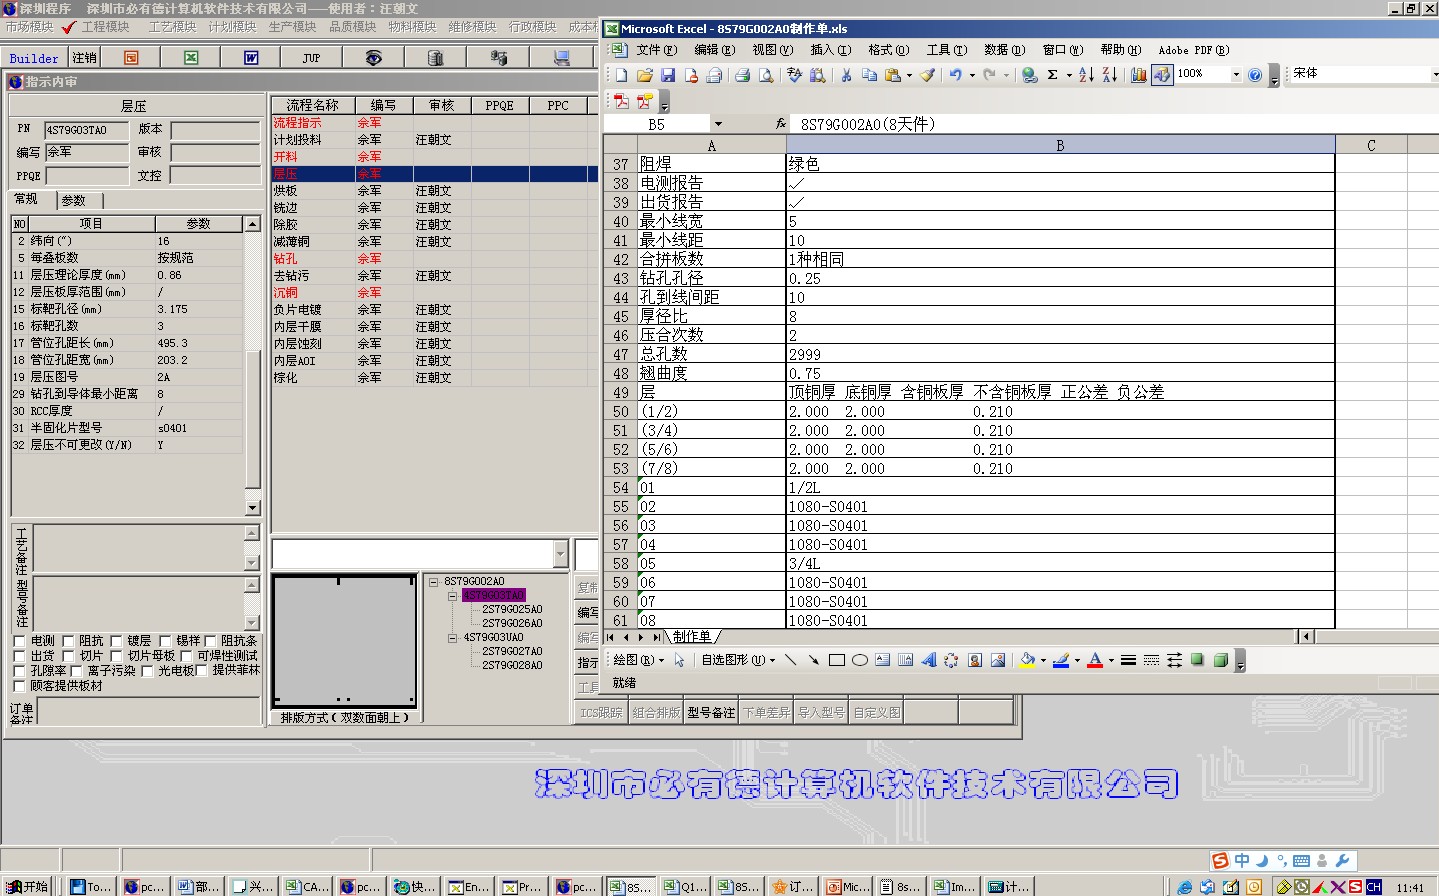
Task: Tick the 切片 checkbox
Action: pos(68,656)
